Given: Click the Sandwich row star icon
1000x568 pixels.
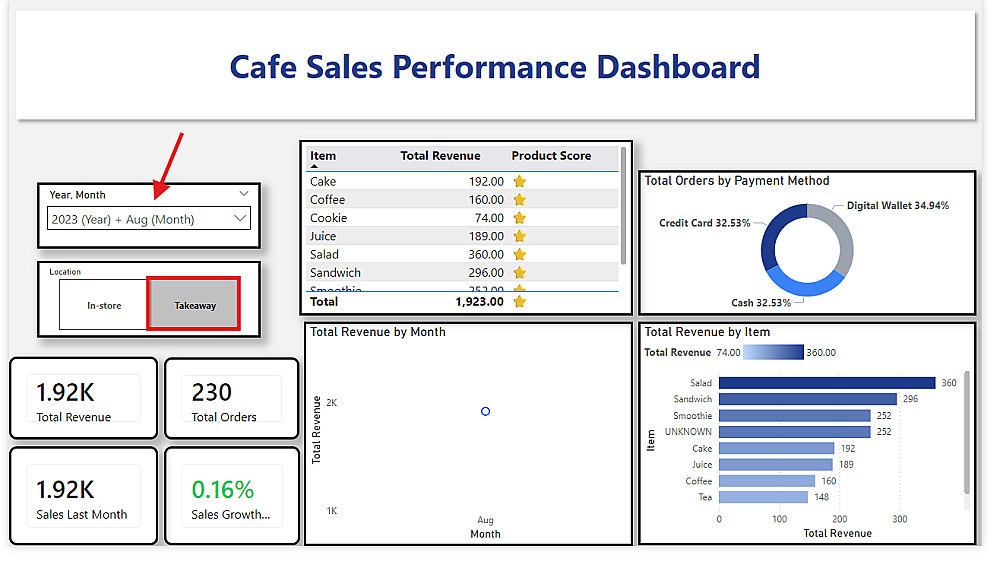Looking at the screenshot, I should click(x=520, y=273).
